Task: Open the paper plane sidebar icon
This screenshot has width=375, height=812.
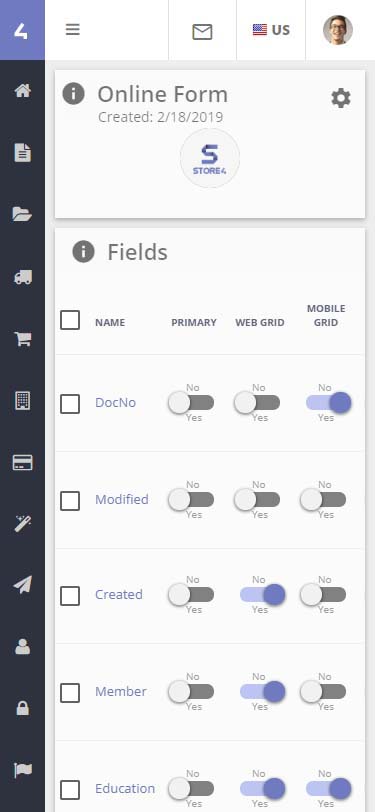Action: point(22,585)
